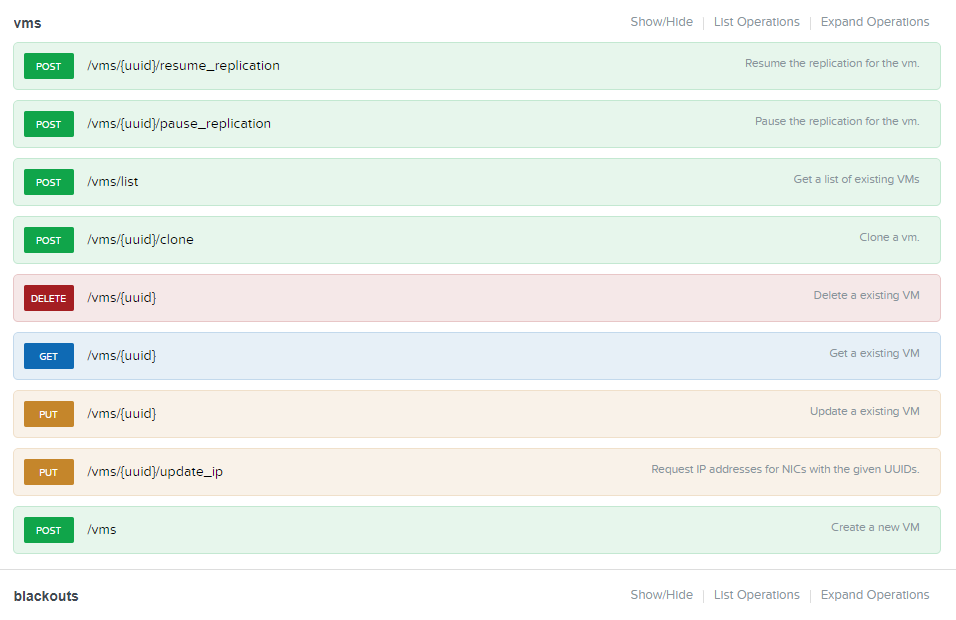Click List Operations for blackouts section
The width and height of the screenshot is (956, 620).
757,594
